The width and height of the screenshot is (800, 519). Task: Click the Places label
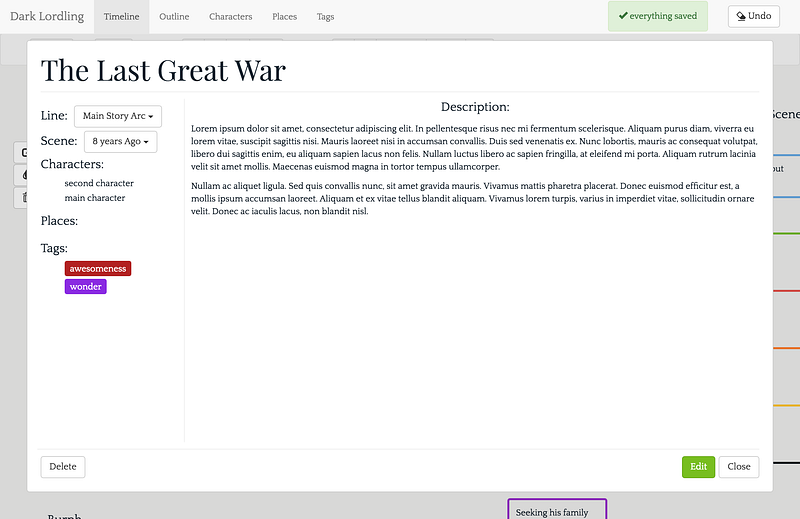59,221
